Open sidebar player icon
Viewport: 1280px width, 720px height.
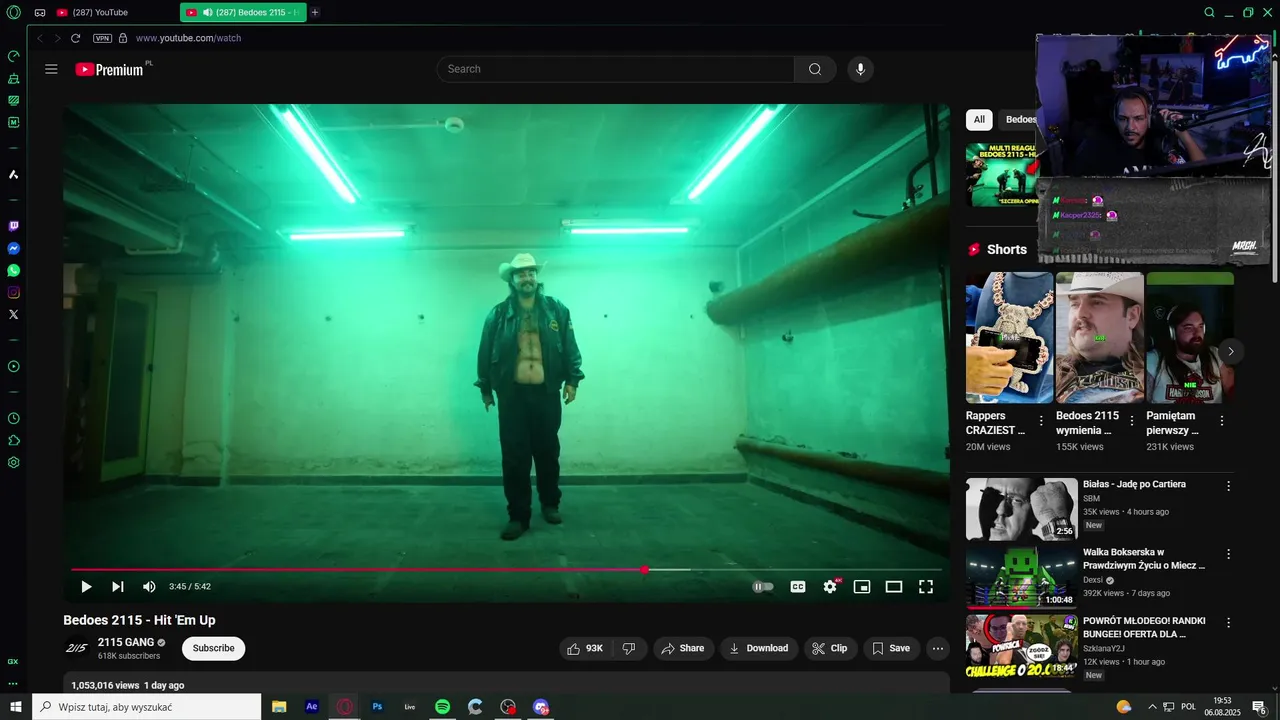pos(13,367)
